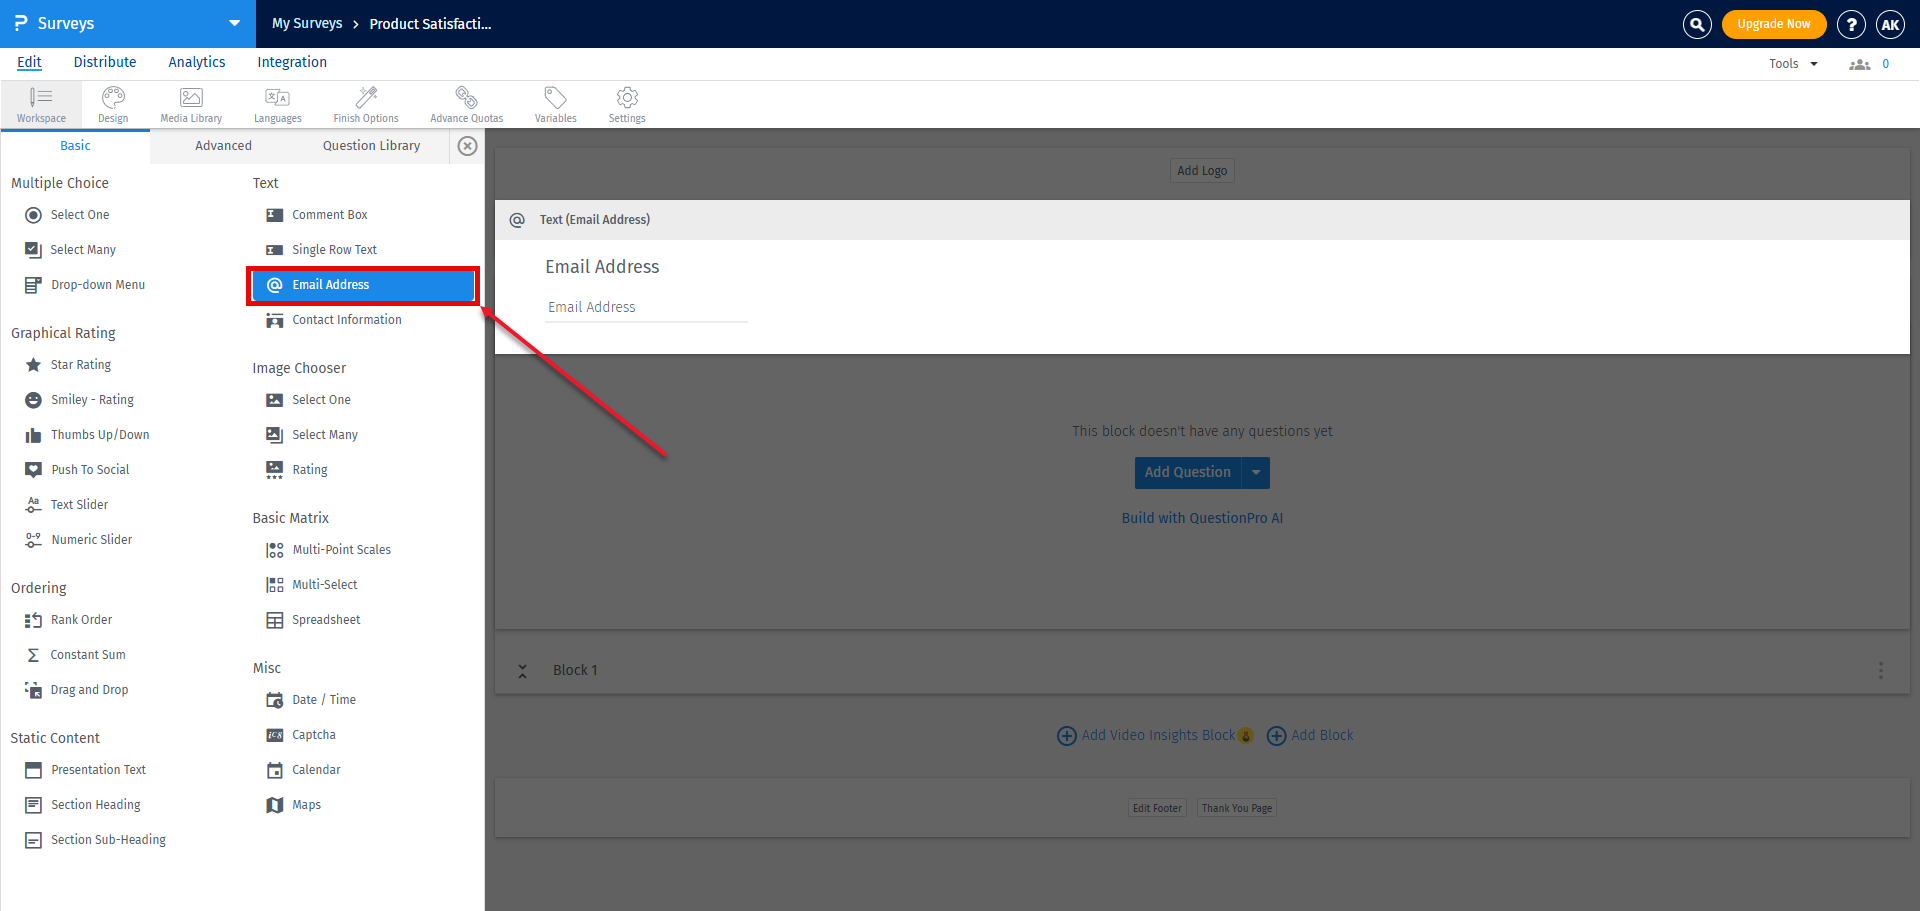1920x911 pixels.
Task: Open Advance Quotas settings
Action: pyautogui.click(x=466, y=103)
